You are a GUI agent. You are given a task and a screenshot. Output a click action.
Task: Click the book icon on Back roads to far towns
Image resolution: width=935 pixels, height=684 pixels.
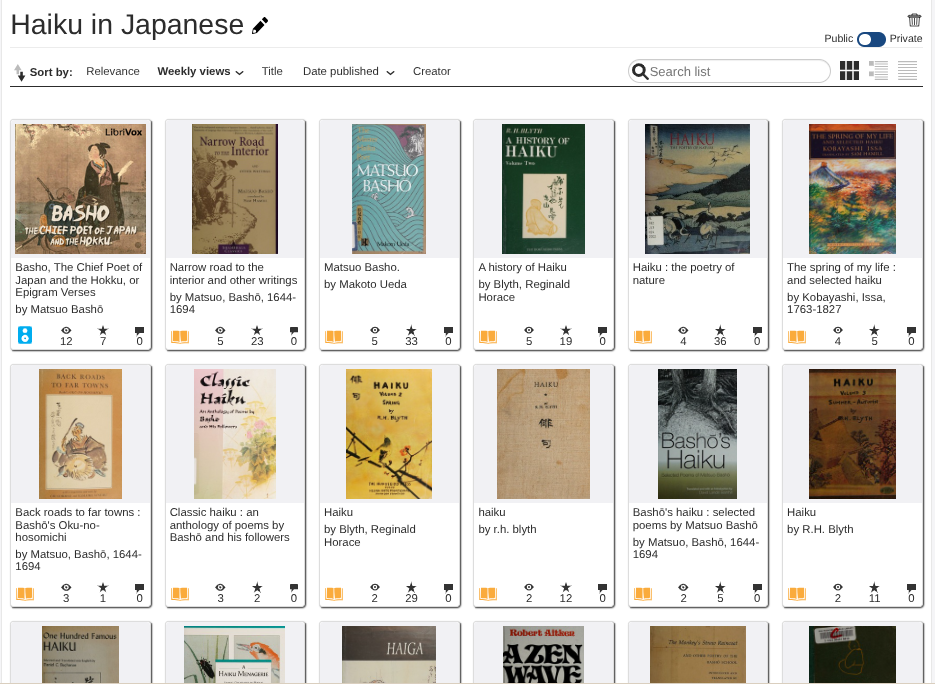tap(24, 594)
